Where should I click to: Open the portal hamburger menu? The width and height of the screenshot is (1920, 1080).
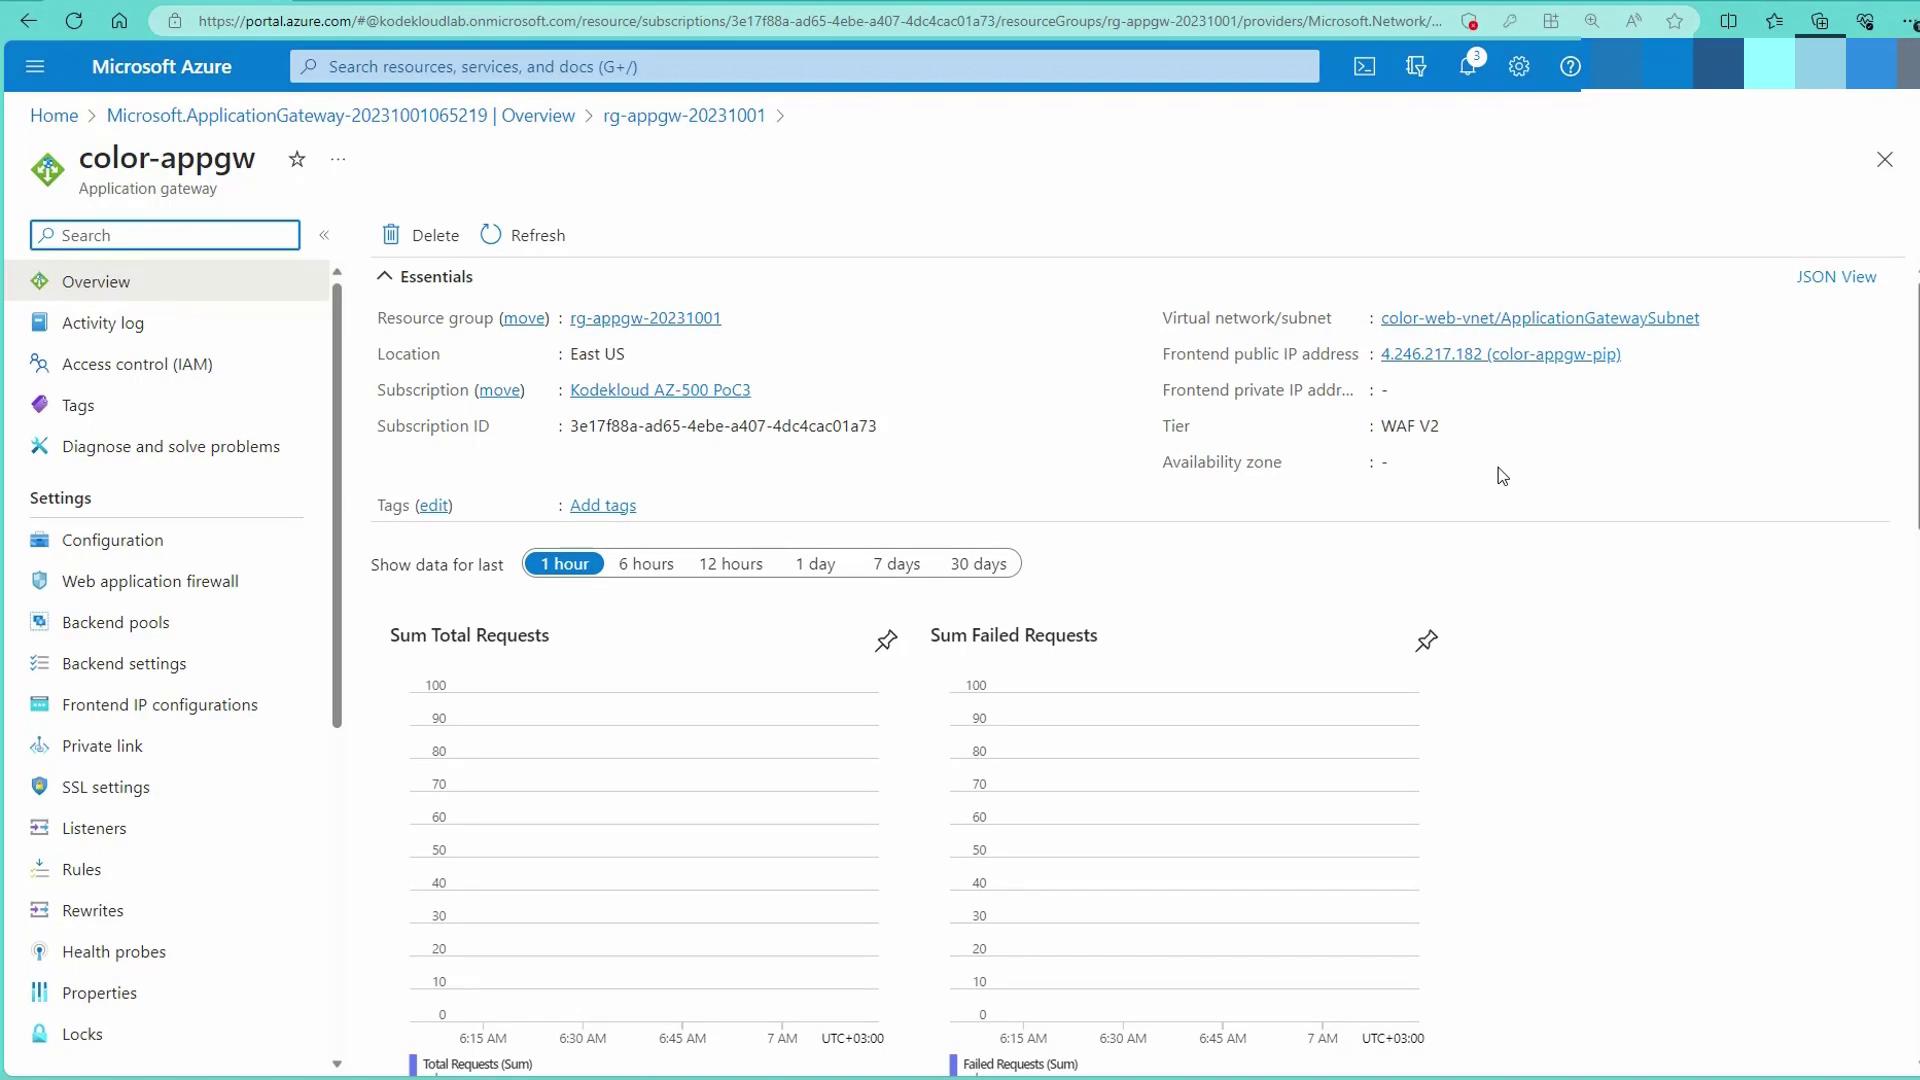tap(35, 66)
